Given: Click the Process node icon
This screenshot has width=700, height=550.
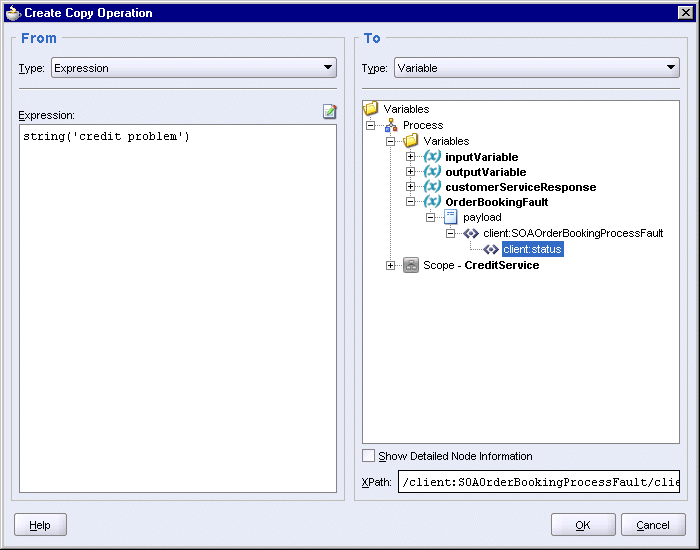Looking at the screenshot, I should 391,125.
